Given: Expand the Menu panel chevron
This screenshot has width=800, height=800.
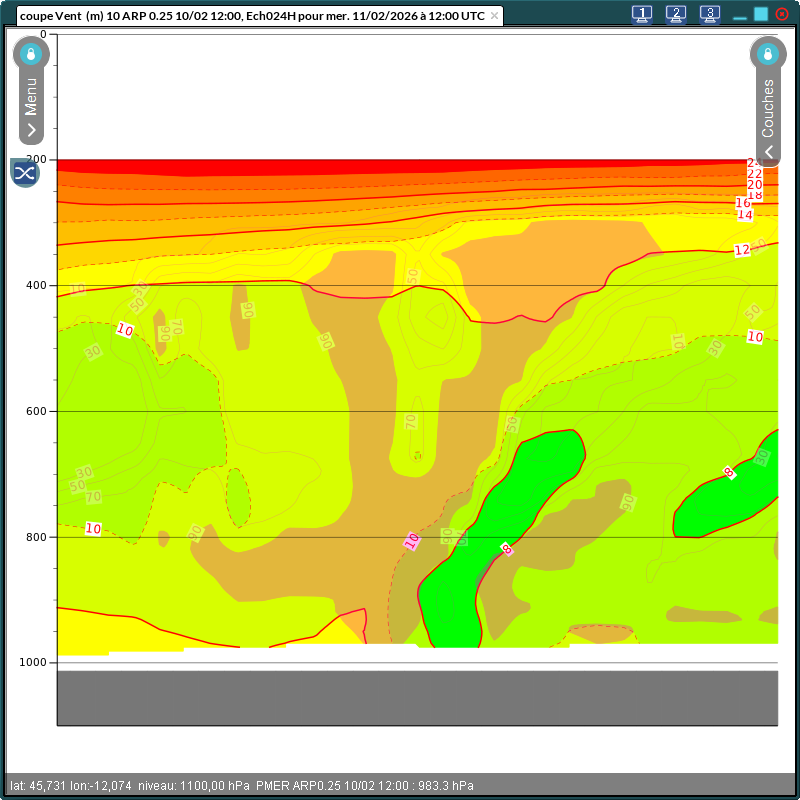Looking at the screenshot, I should [31, 131].
